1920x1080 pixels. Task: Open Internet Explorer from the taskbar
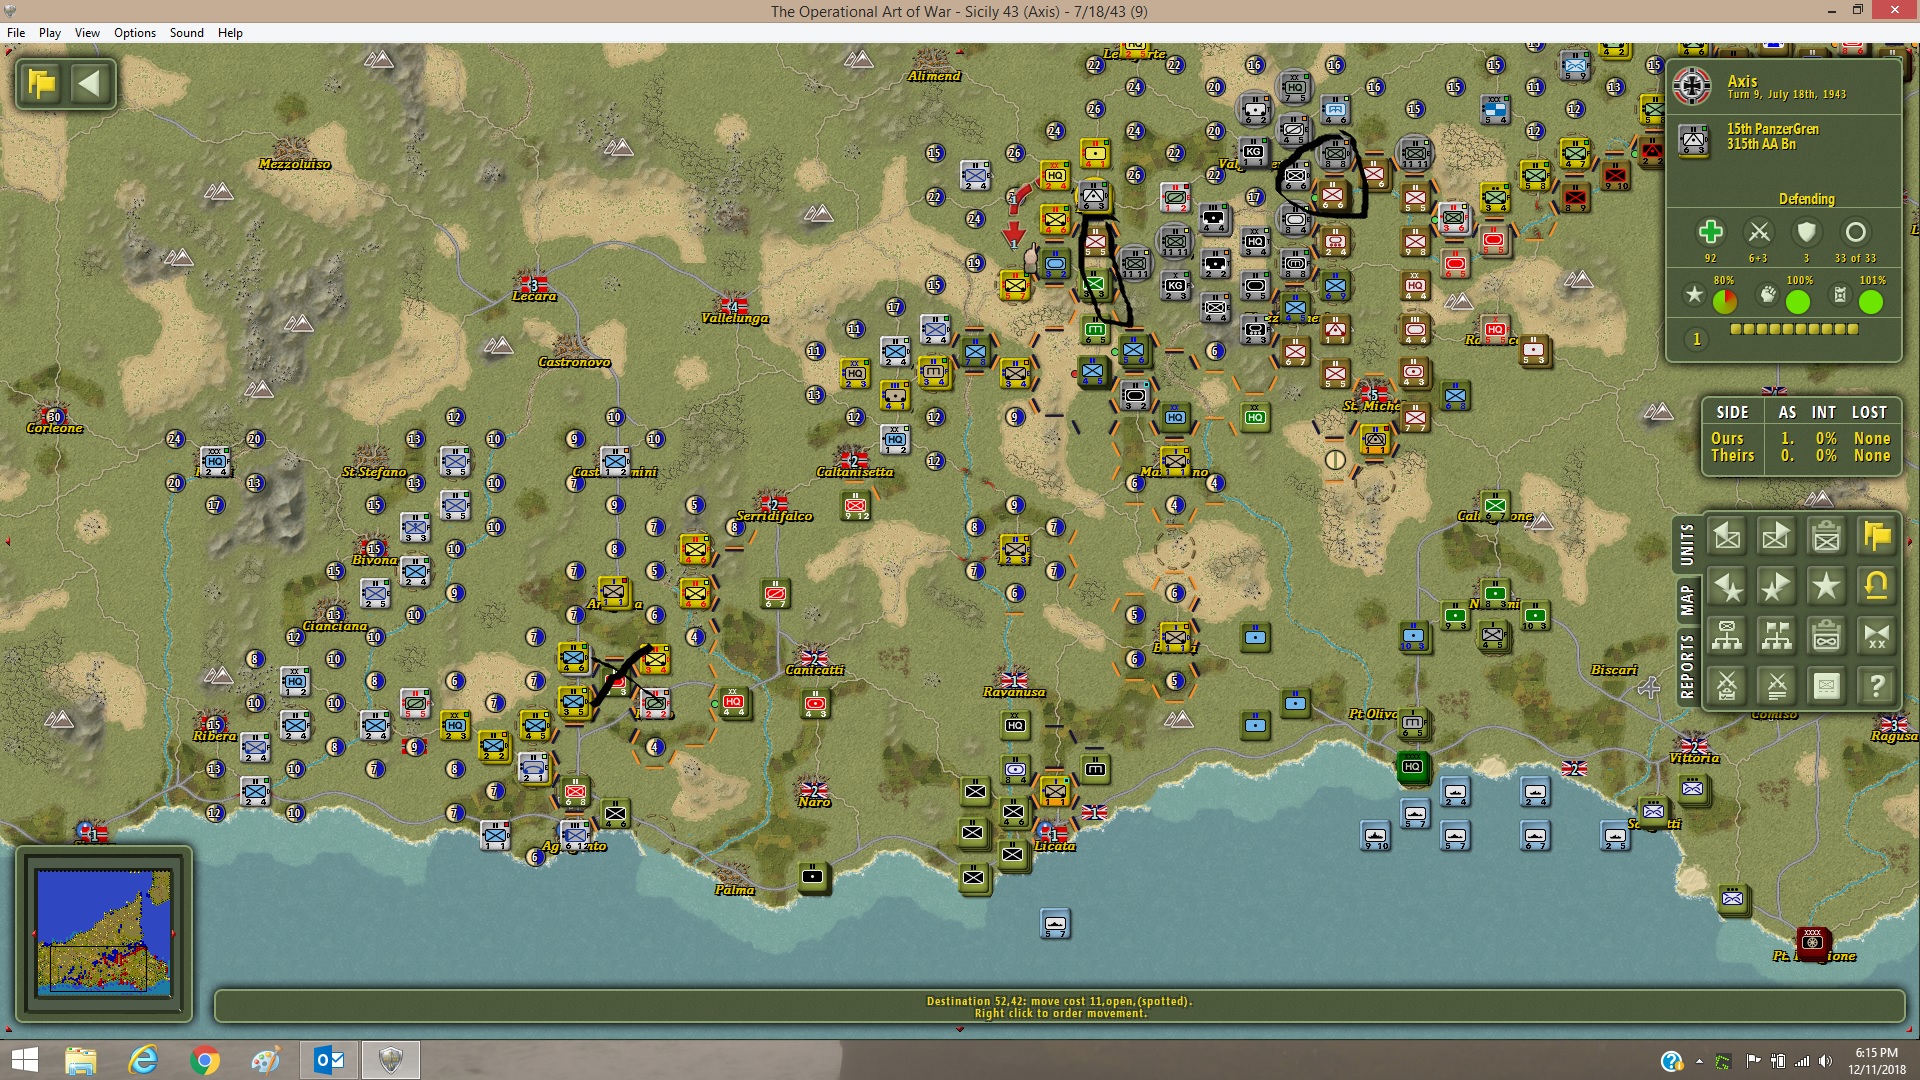pyautogui.click(x=143, y=1060)
